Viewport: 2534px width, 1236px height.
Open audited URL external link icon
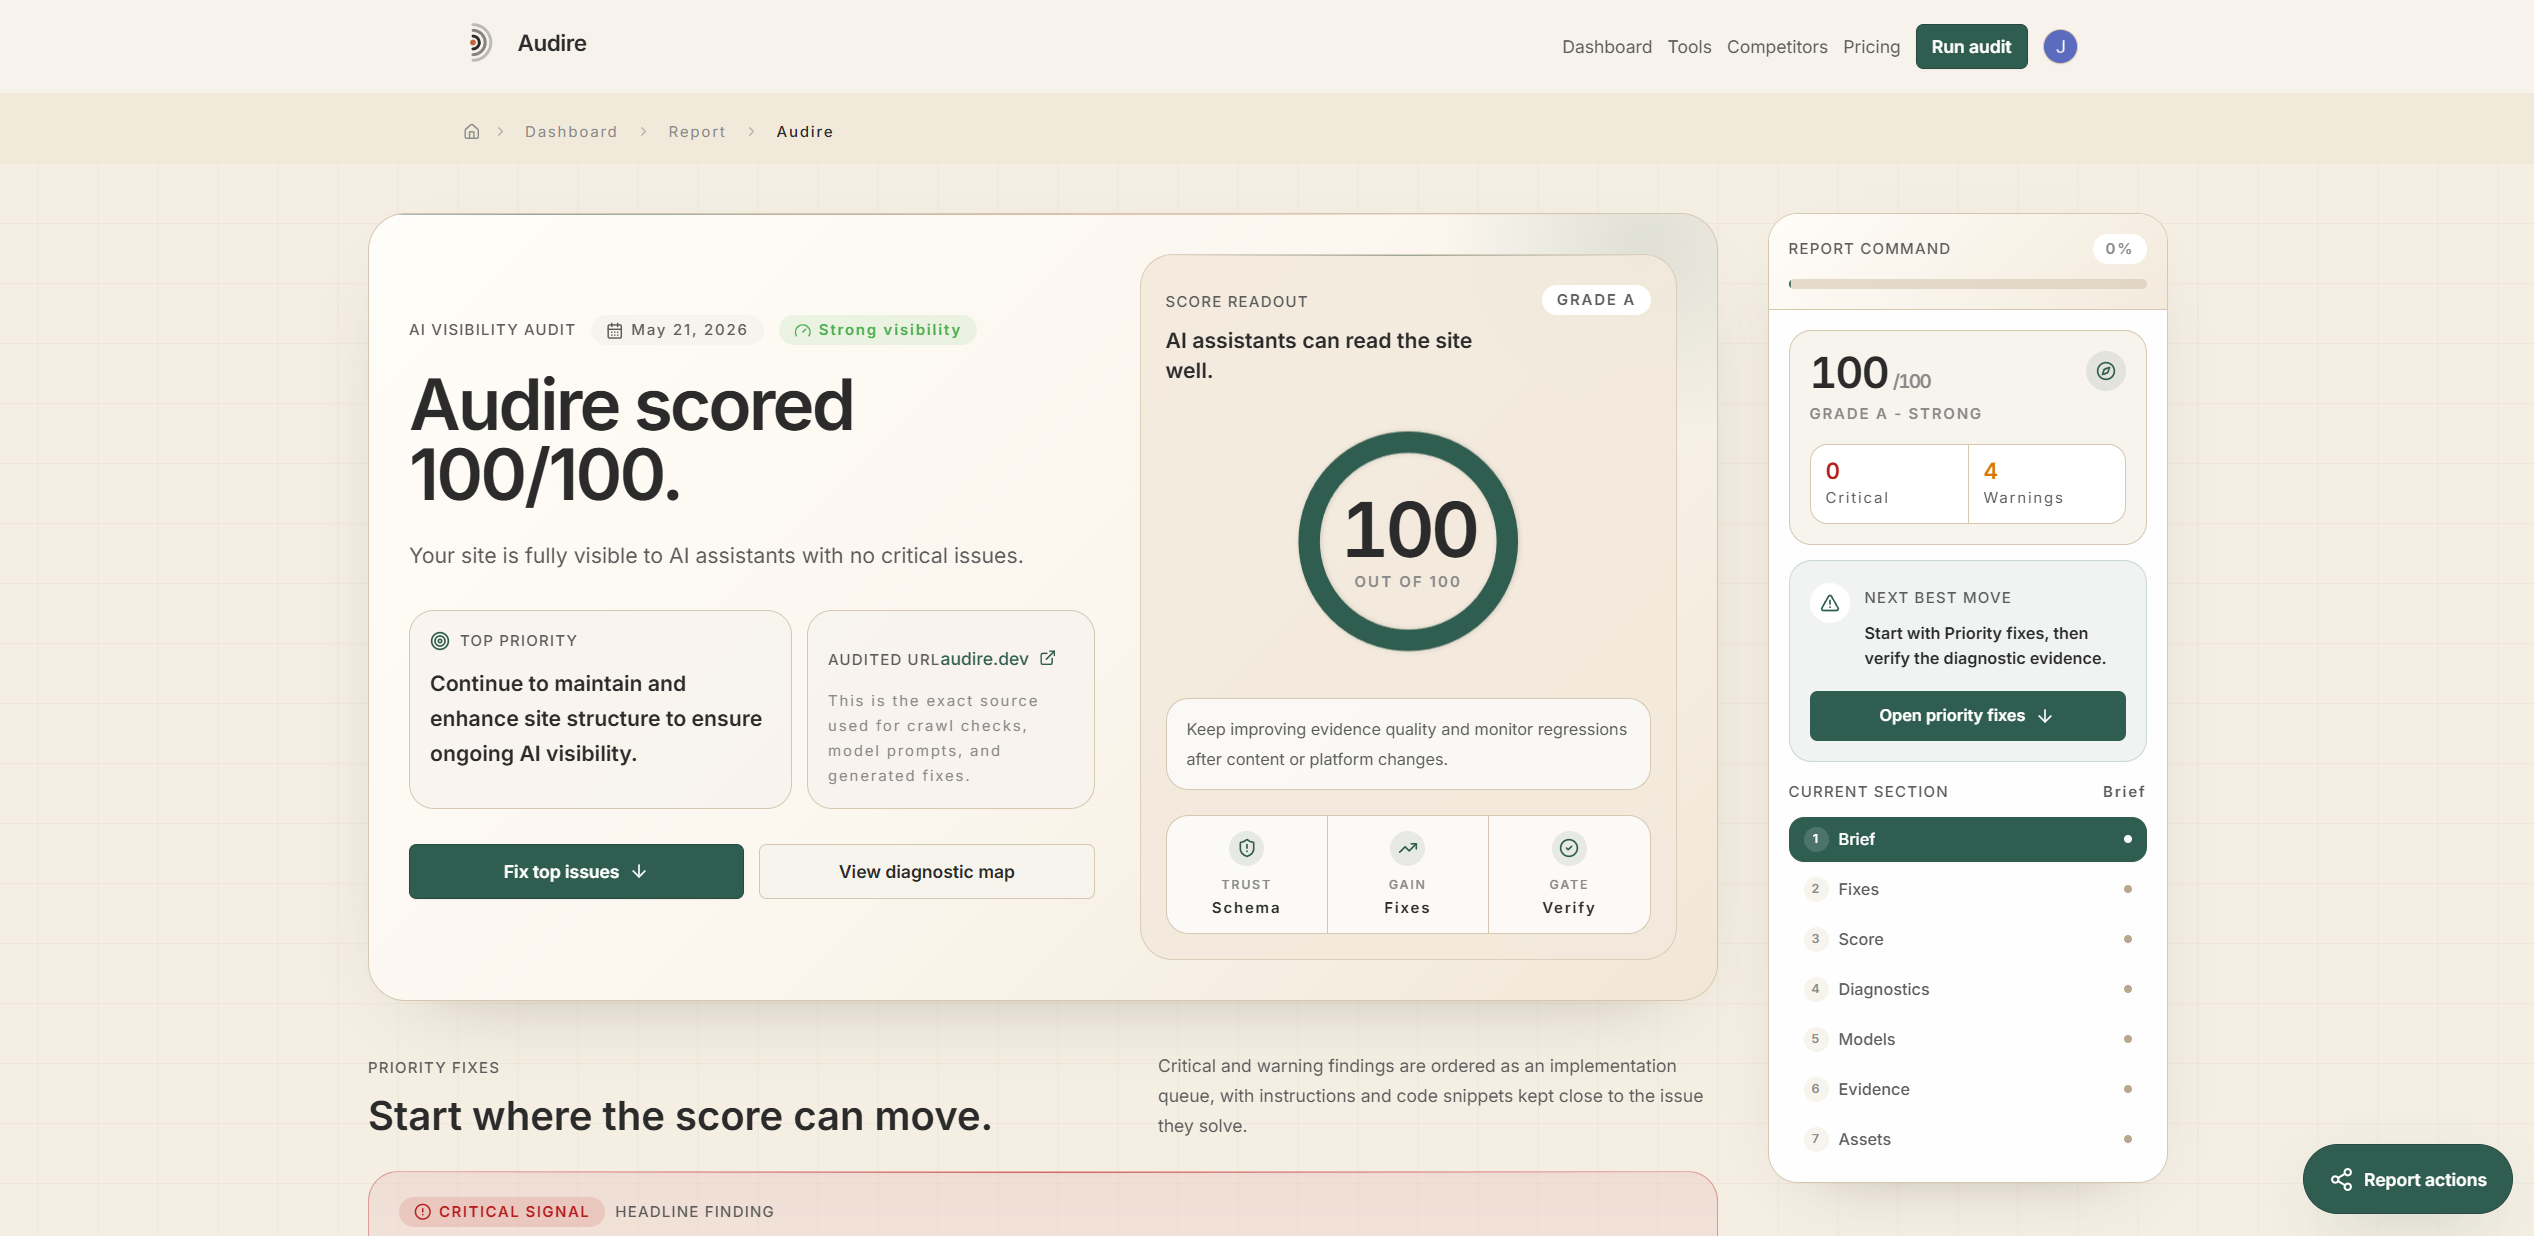pos(1048,658)
